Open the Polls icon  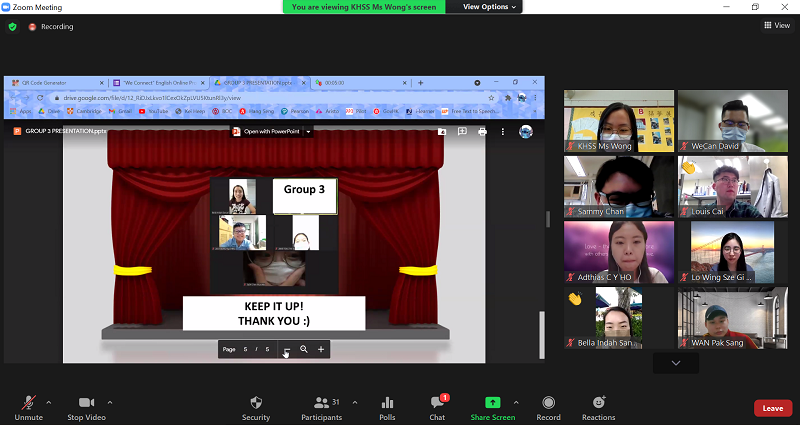pyautogui.click(x=387, y=403)
